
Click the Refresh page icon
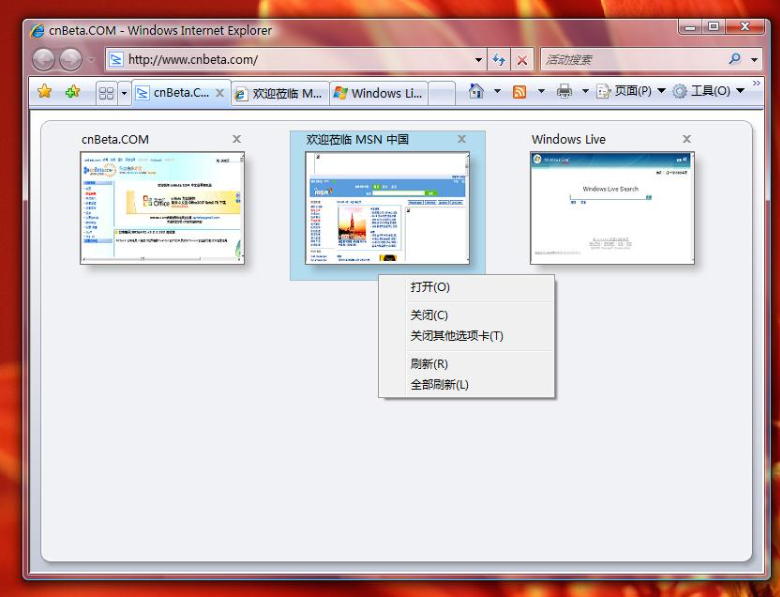pyautogui.click(x=499, y=60)
